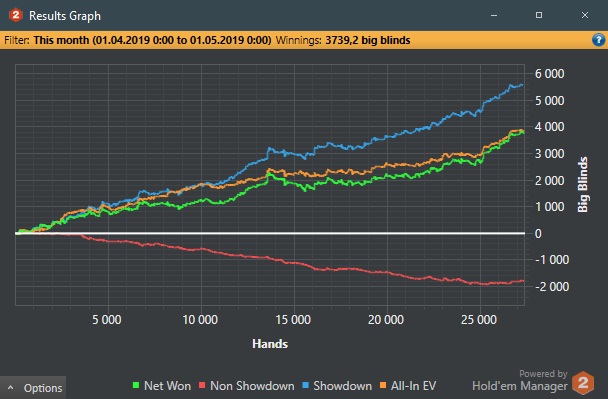This screenshot has height=399, width=608.
Task: Click the 'Powered by' text
Action: point(543,374)
